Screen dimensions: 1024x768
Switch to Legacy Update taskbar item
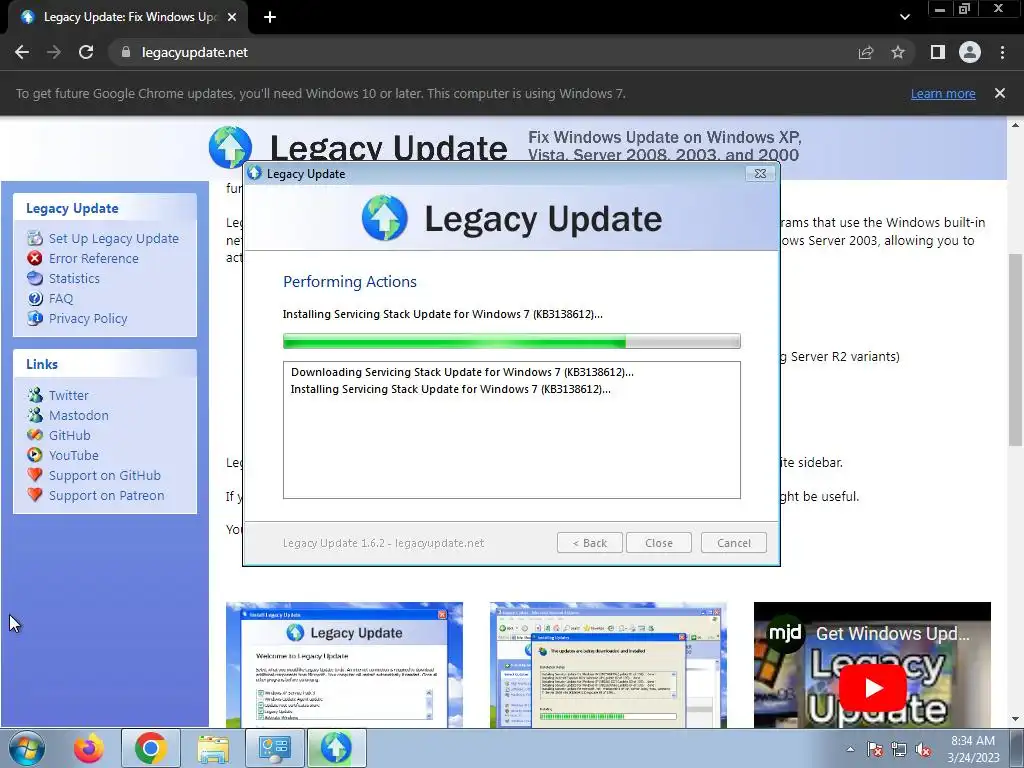coord(336,748)
